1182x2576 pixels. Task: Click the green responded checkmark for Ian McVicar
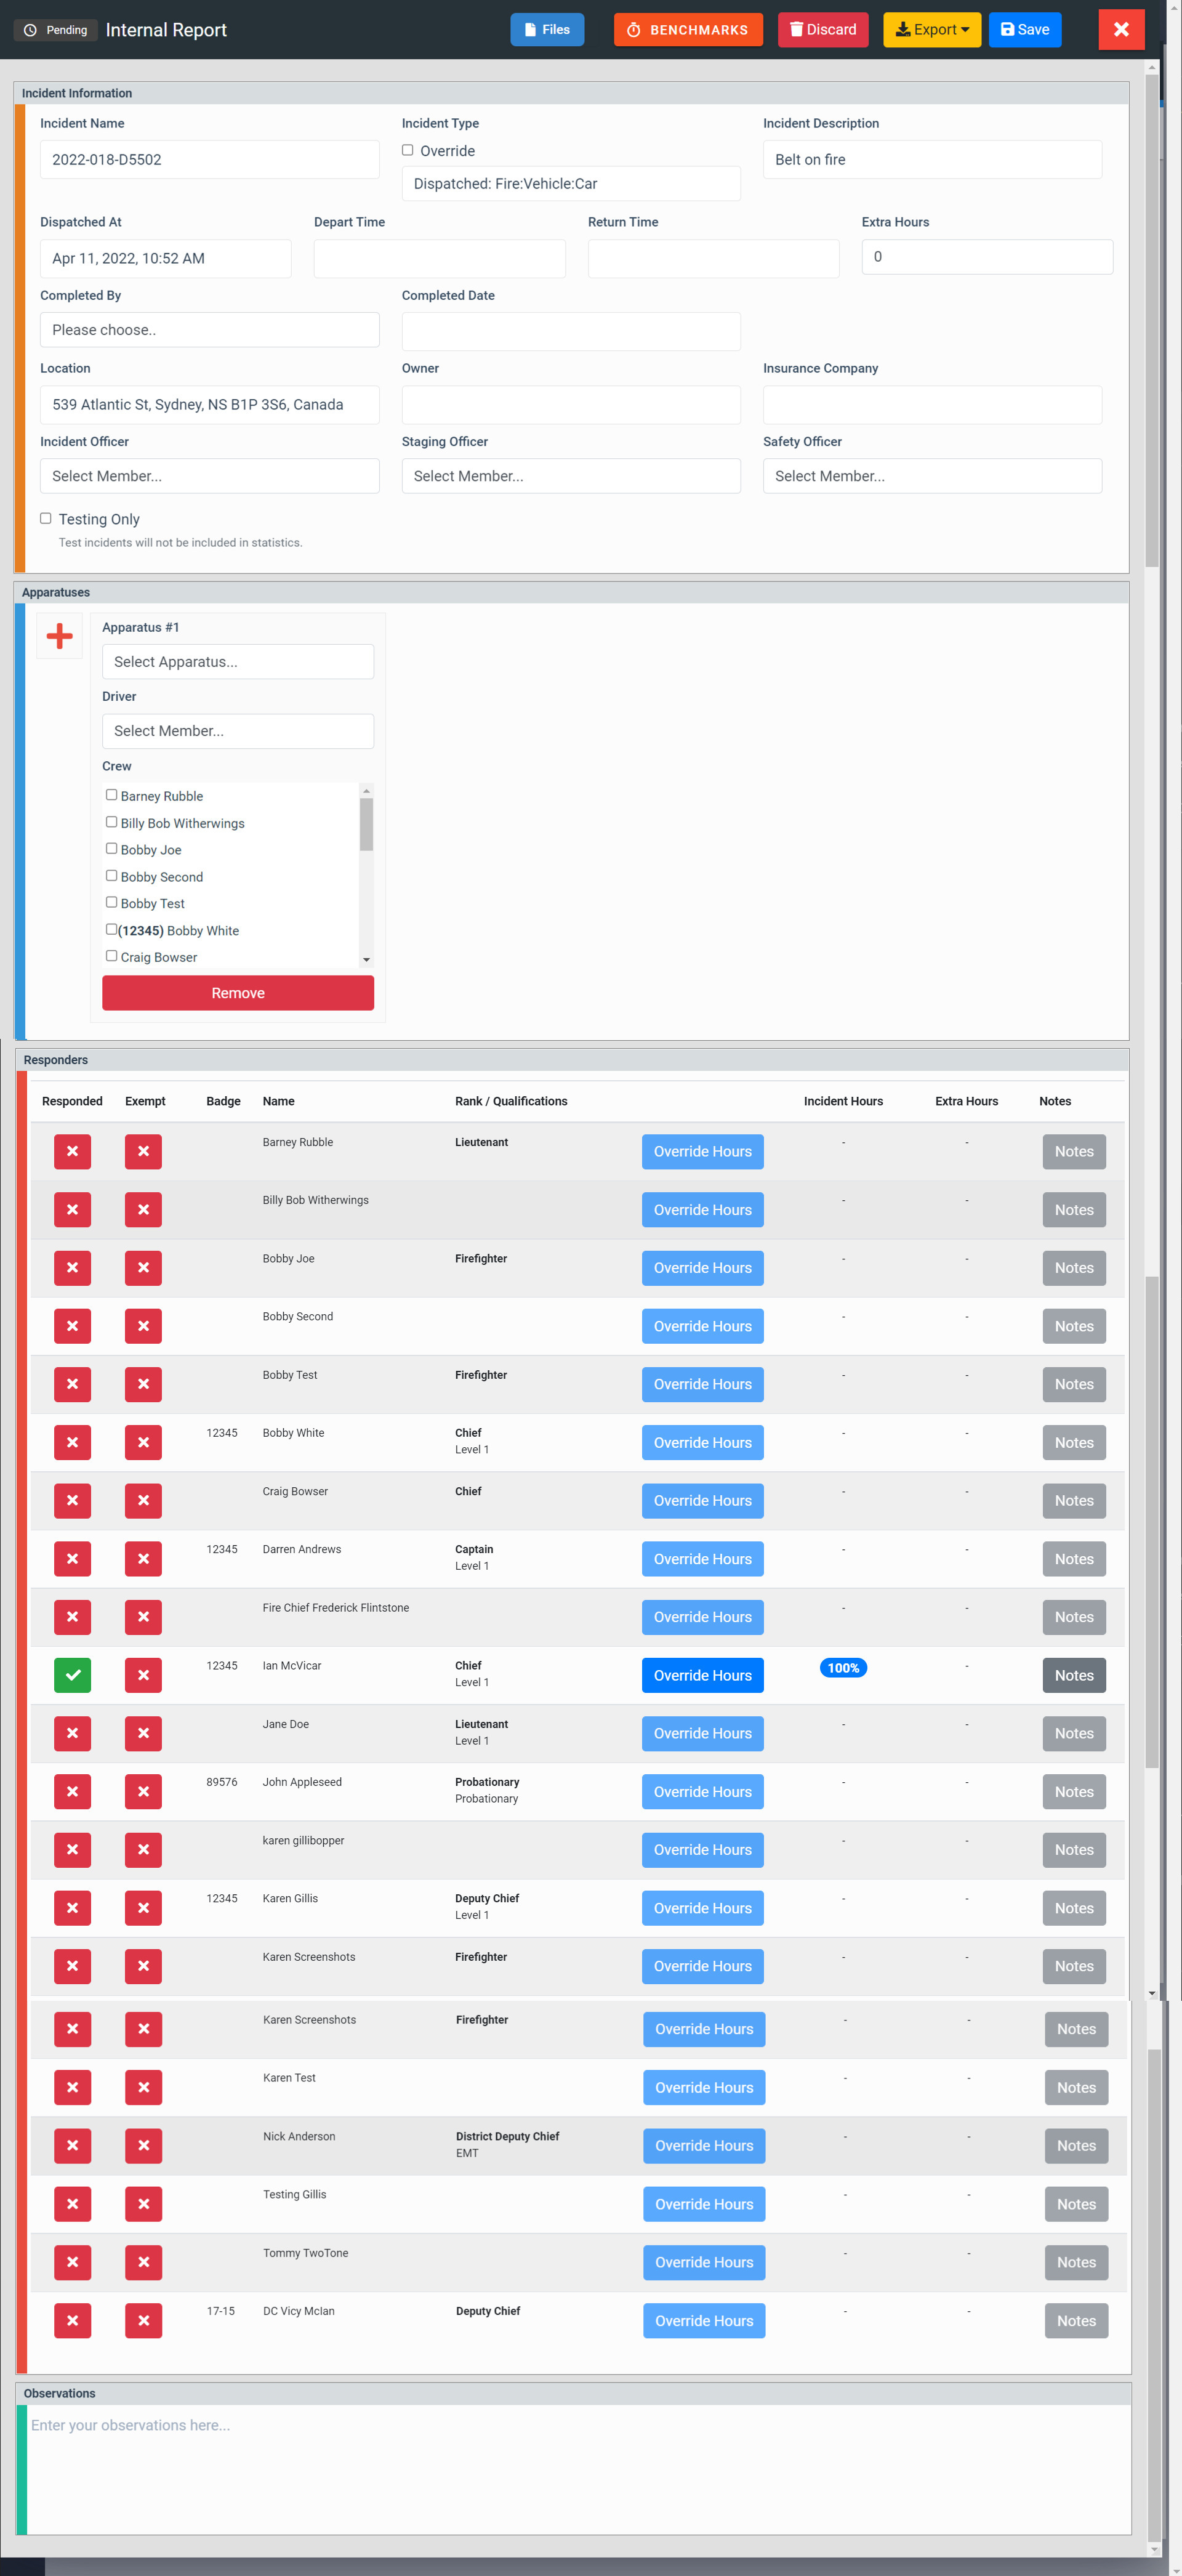[72, 1675]
